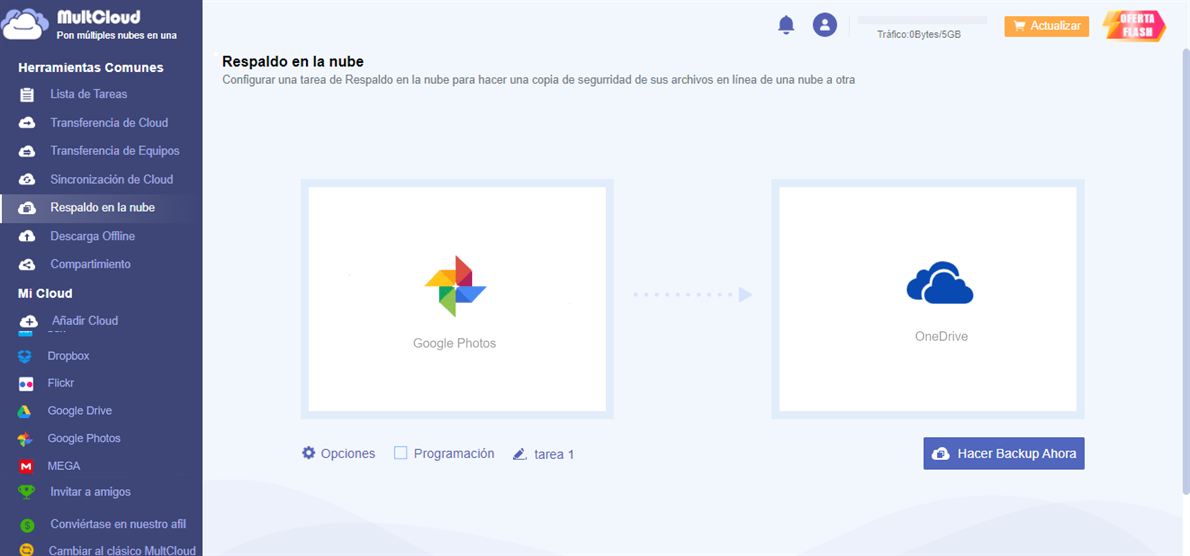This screenshot has height=556, width=1190.
Task: Click the Descarga Offline cloud icon
Action: coord(27,237)
